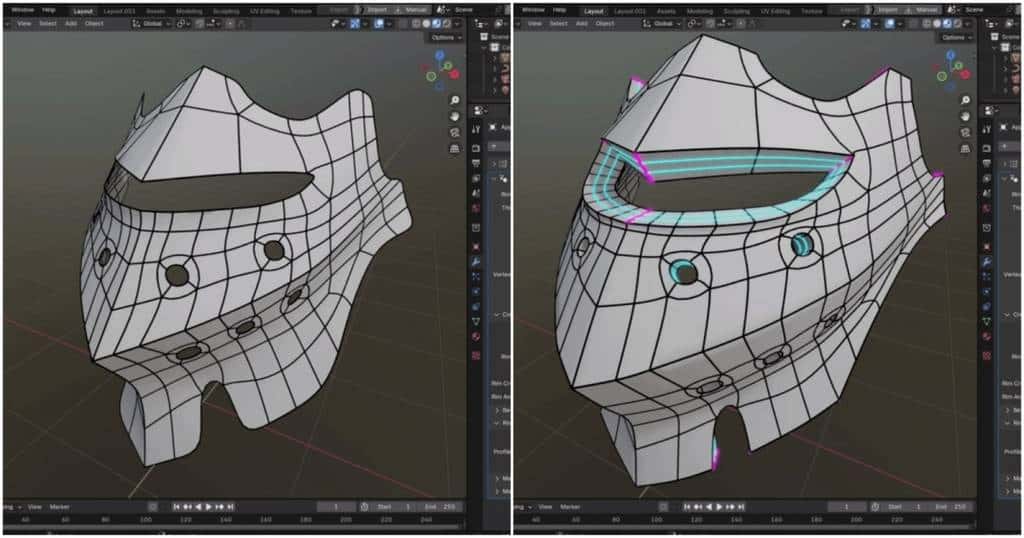The image size is (1024, 538).
Task: Toggle proportional editing in left viewport header
Action: pos(230,24)
